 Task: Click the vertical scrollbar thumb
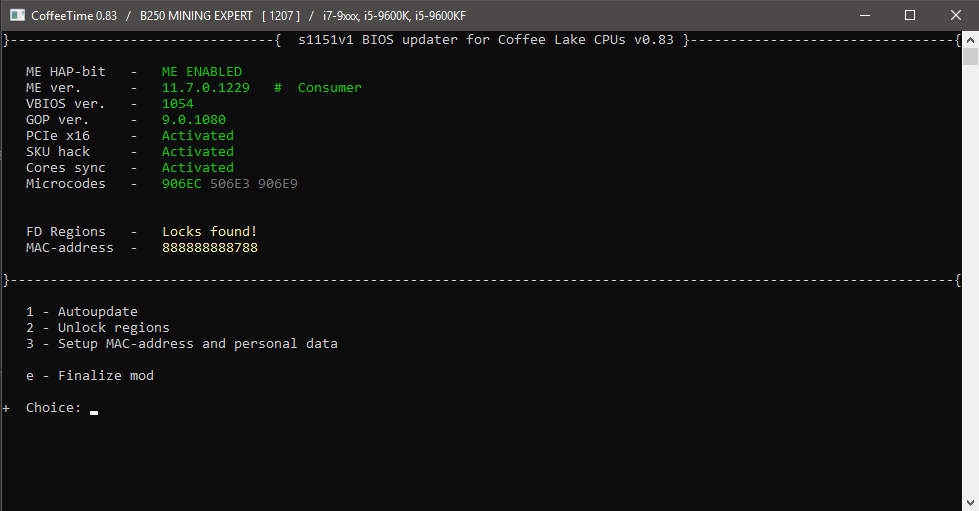pos(970,56)
